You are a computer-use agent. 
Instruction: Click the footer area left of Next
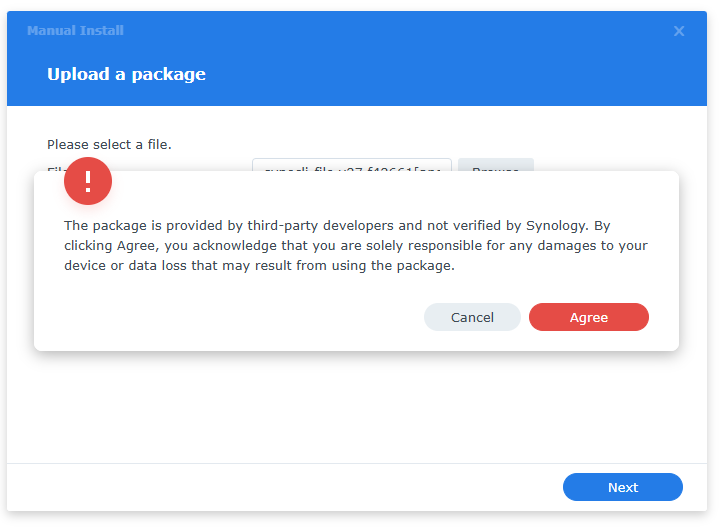[300, 487]
